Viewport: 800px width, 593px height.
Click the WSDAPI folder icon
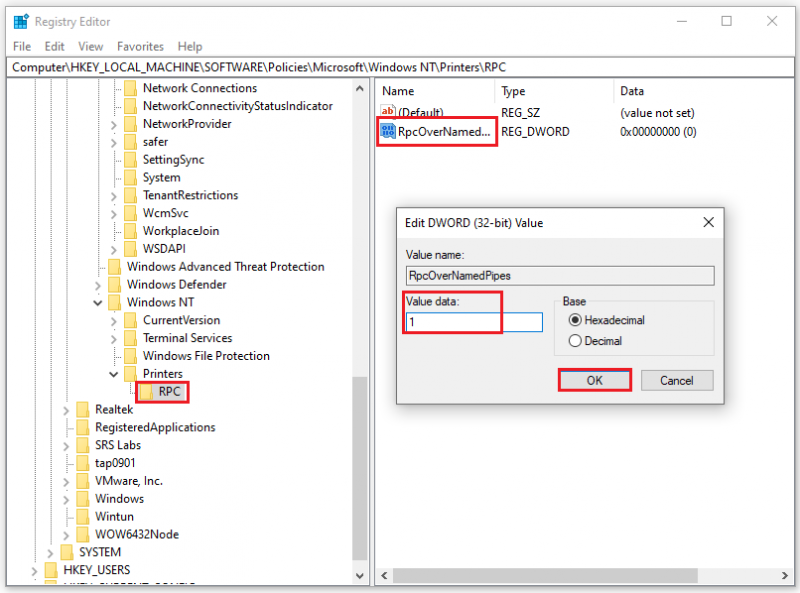pyautogui.click(x=130, y=249)
